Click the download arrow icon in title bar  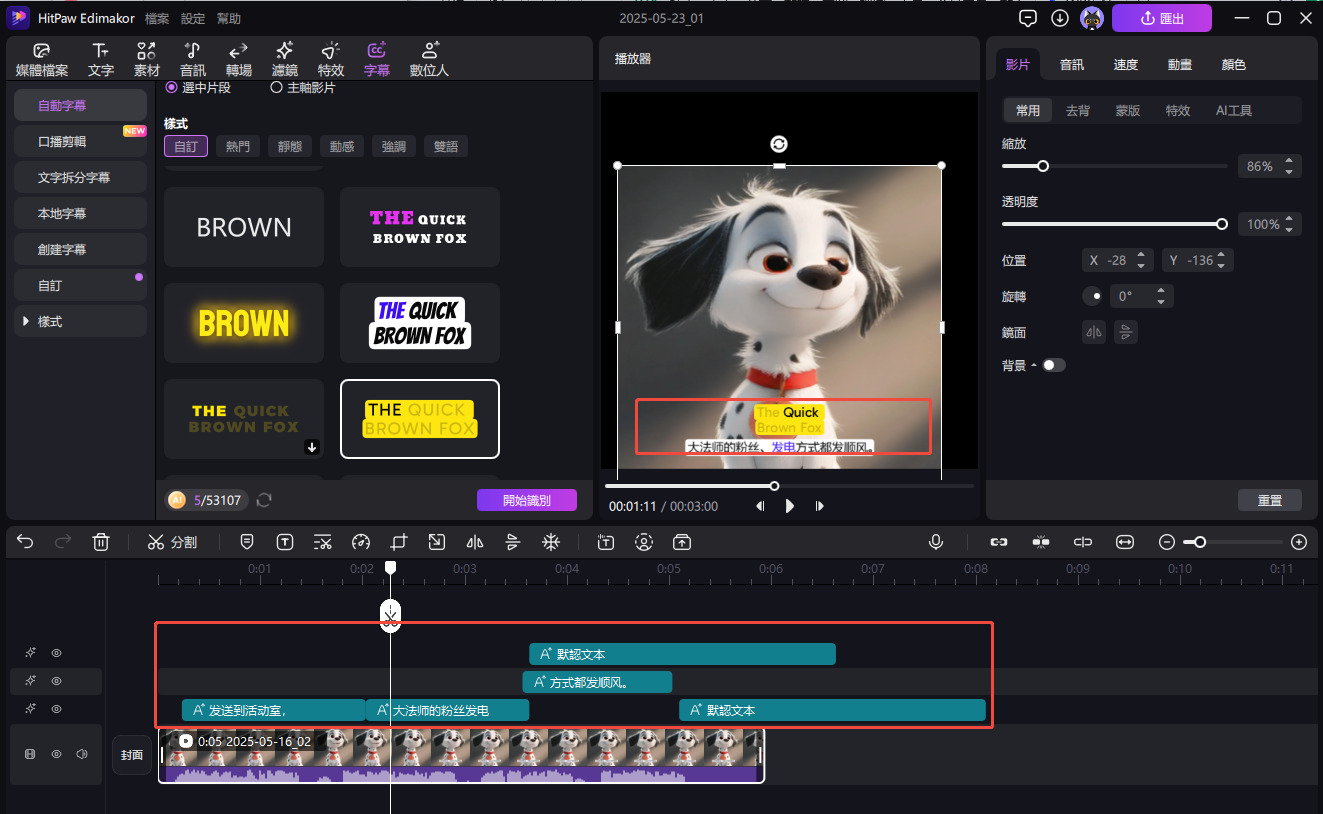click(1060, 18)
